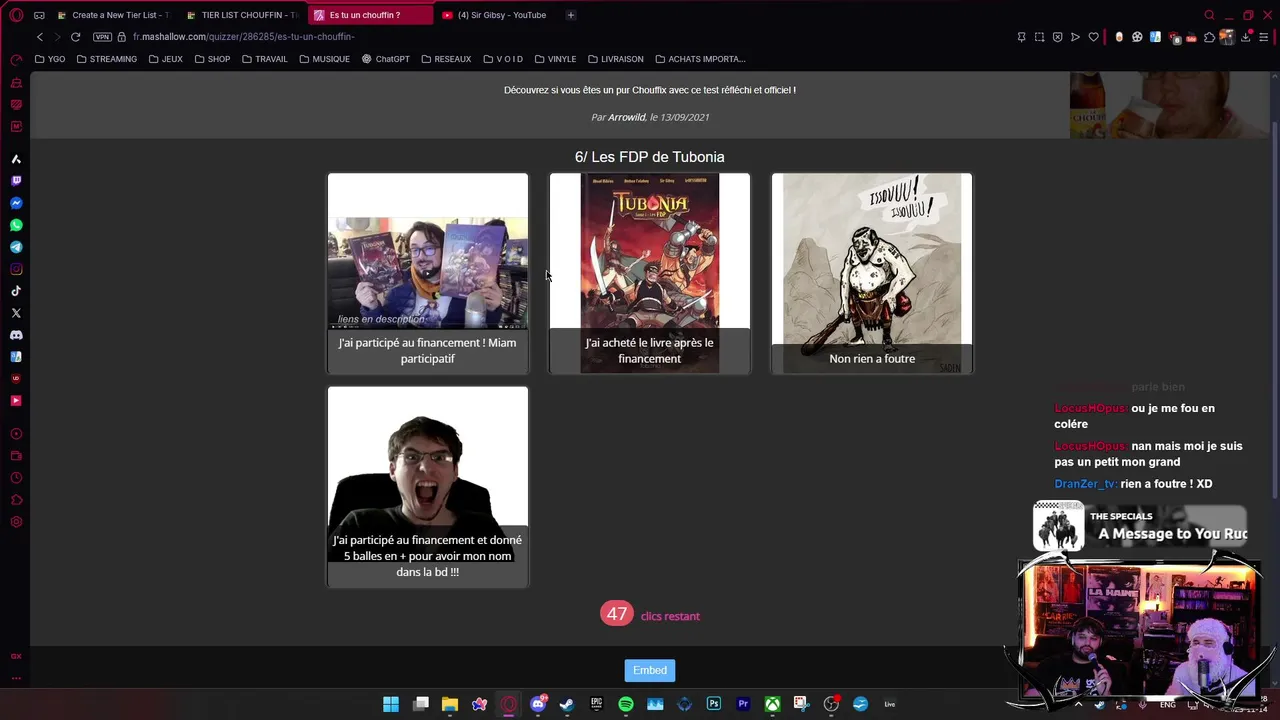The width and height of the screenshot is (1280, 720).
Task: Open the VINYLE bookmarks folder
Action: pos(556,59)
